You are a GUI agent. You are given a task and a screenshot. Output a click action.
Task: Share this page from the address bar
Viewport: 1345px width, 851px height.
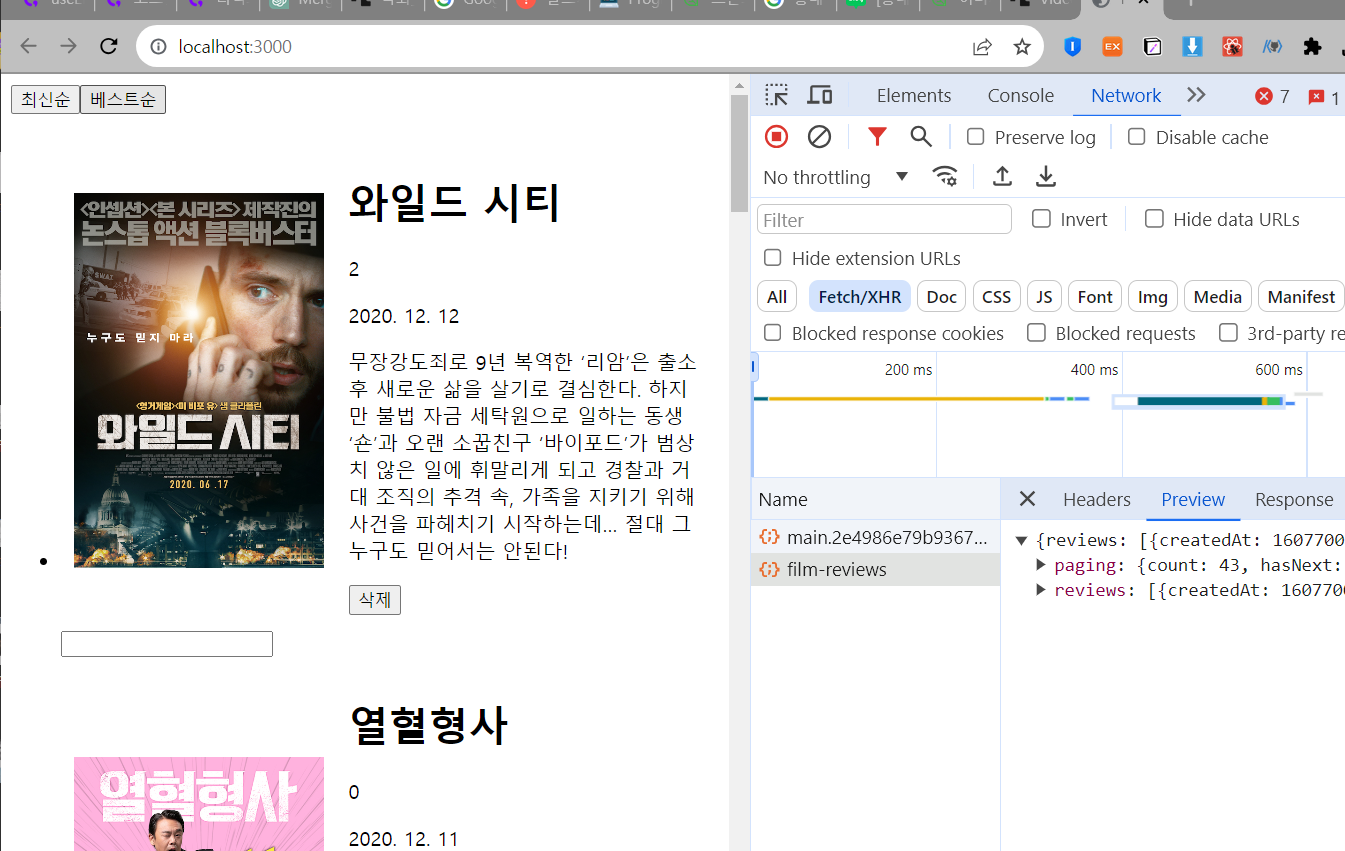pyautogui.click(x=982, y=46)
